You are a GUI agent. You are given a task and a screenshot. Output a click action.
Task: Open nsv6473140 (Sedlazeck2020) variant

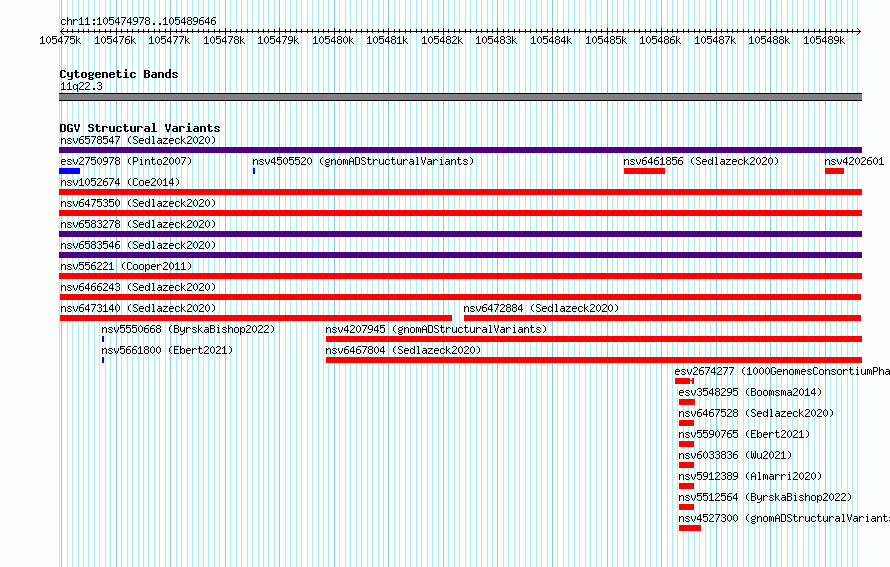[x=138, y=308]
